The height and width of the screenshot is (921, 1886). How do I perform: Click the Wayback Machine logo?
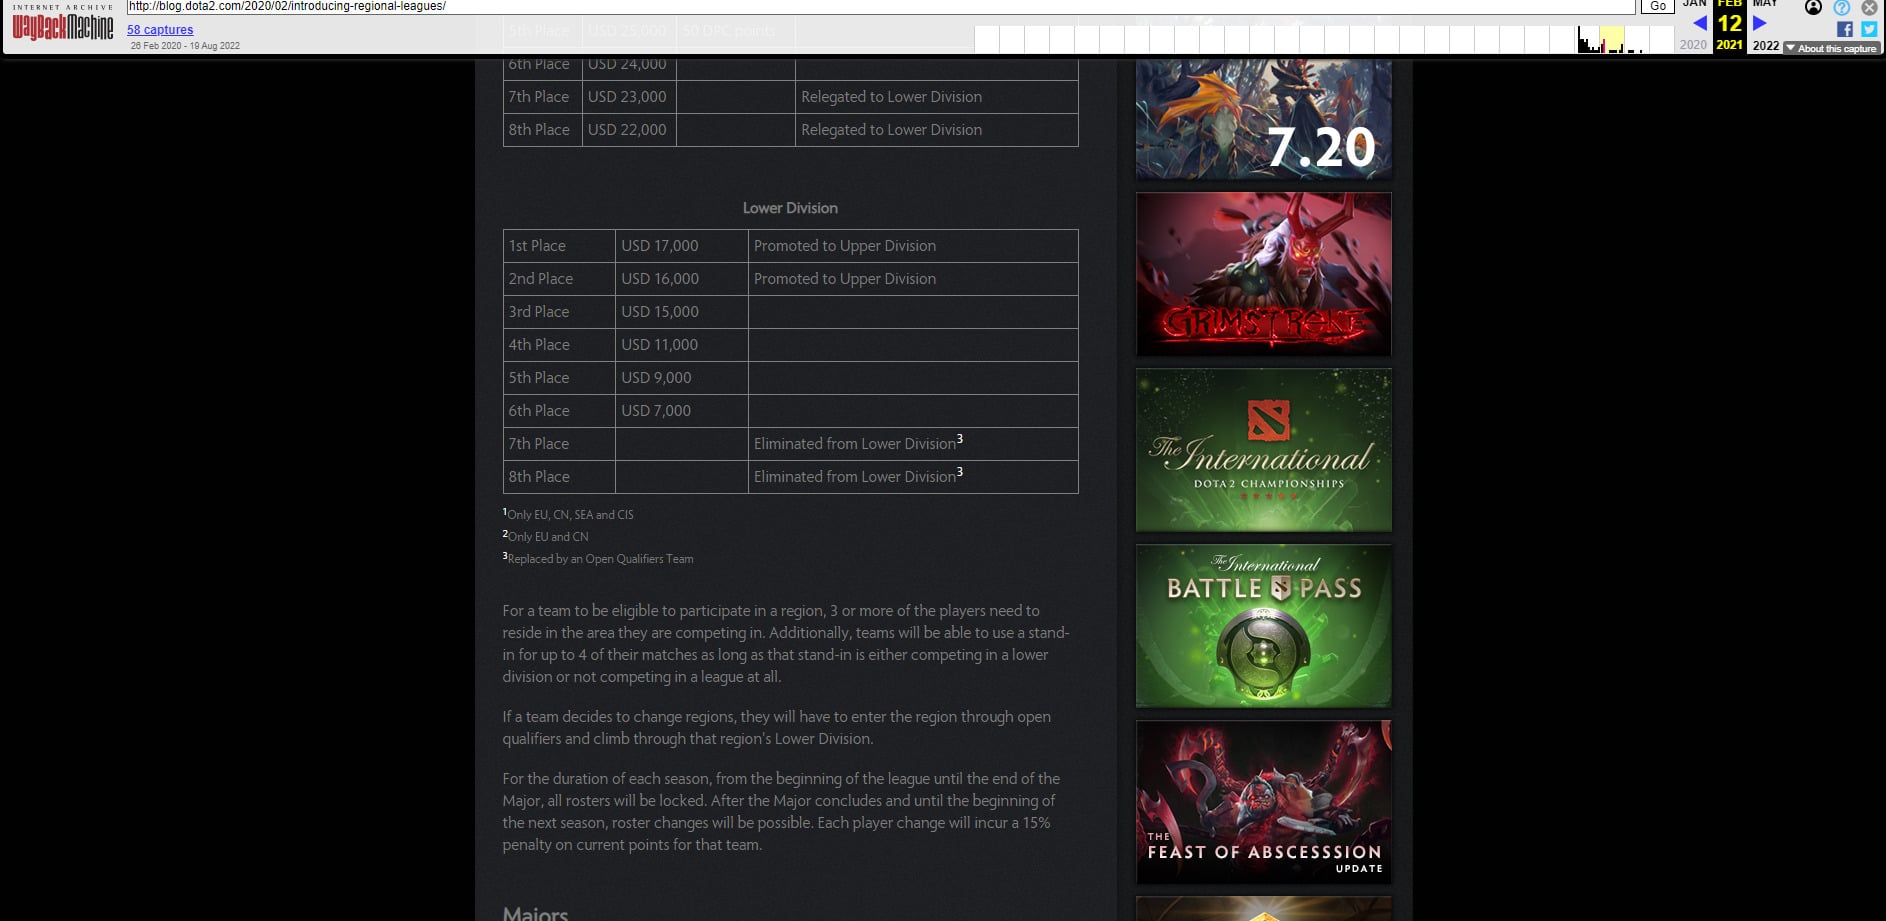pyautogui.click(x=62, y=25)
